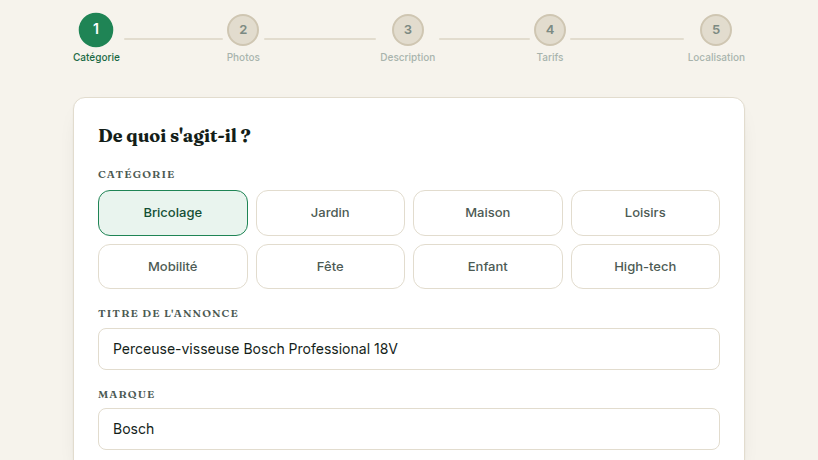Jump to step 2 Photos
818x460 pixels.
243,30
